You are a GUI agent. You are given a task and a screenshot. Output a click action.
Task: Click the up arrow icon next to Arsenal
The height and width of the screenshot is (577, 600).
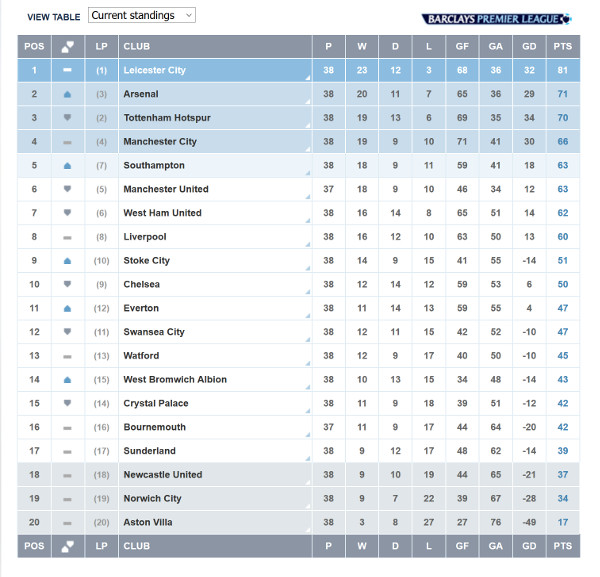[67, 94]
